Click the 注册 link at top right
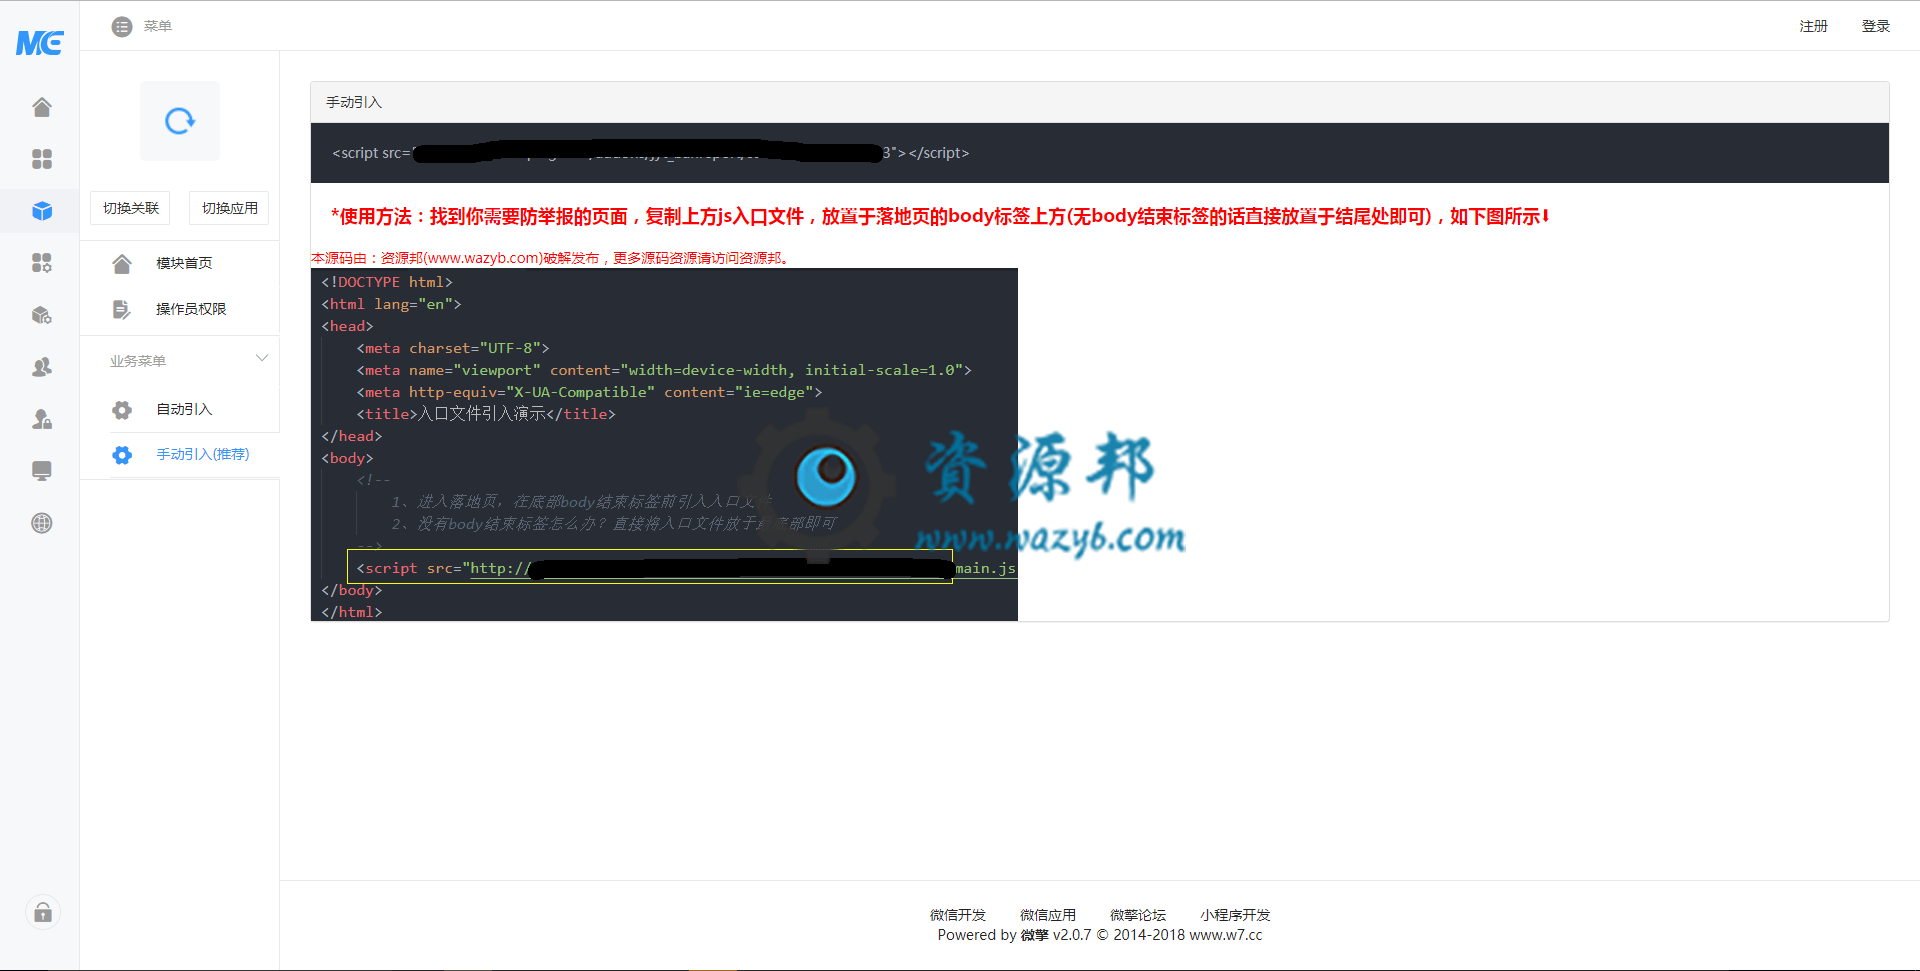 click(1813, 26)
